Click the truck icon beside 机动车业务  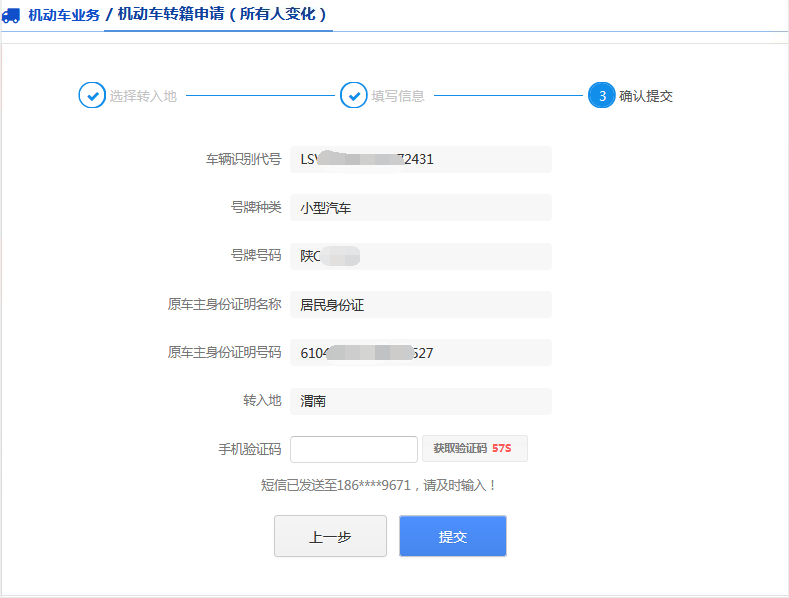pos(12,15)
